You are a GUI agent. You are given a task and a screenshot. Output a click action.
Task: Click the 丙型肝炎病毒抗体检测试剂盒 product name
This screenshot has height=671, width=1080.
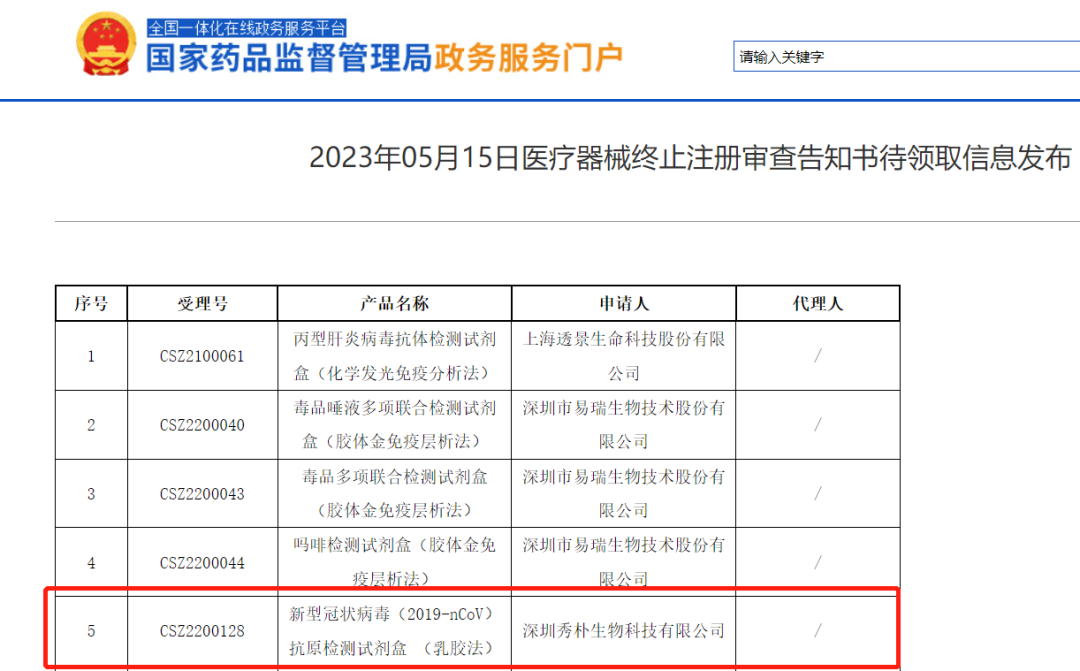394,356
